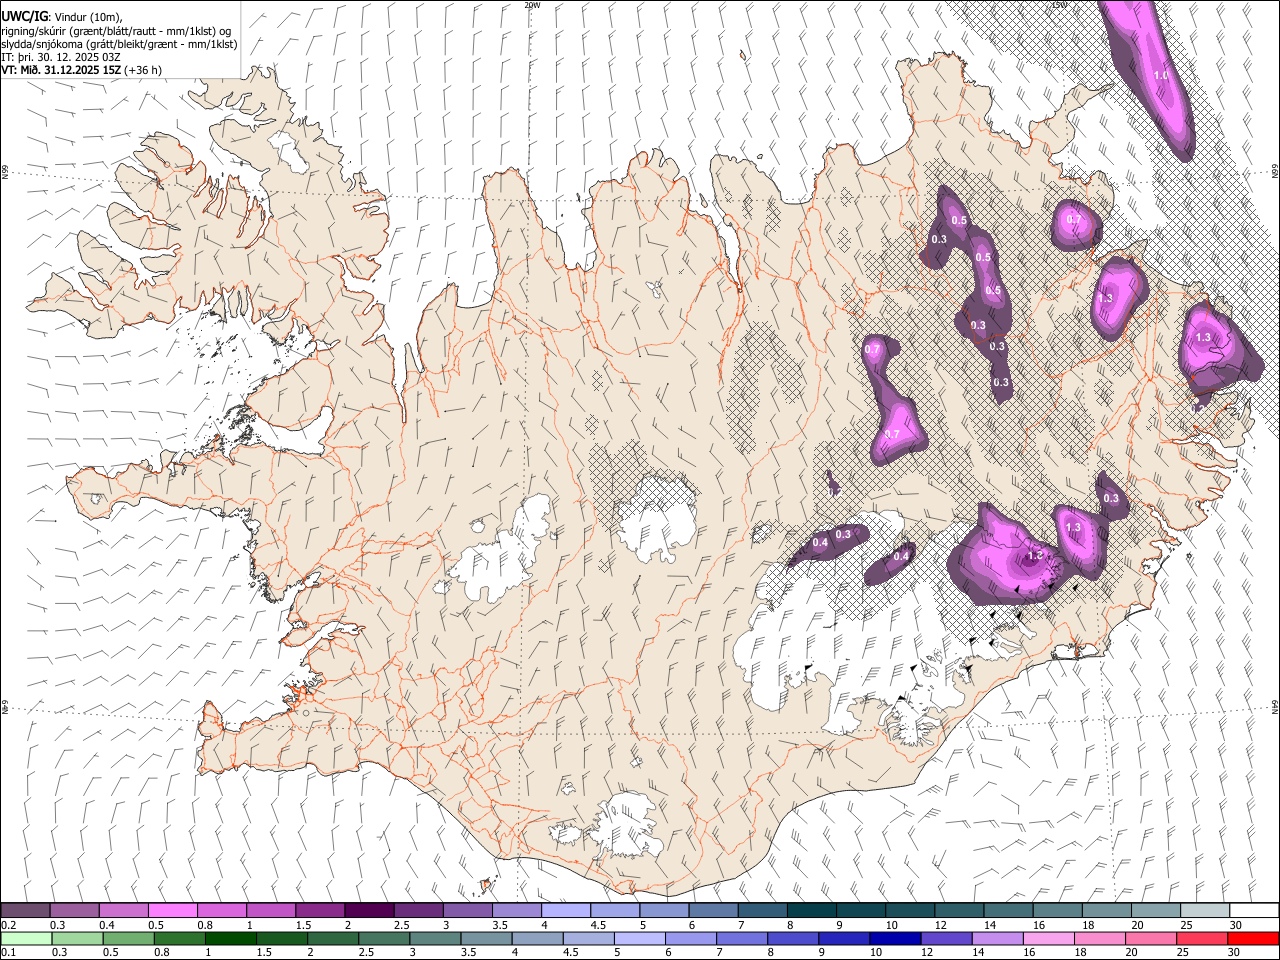Select the dusky purple 0.2–0.3 swatch on the snow legend
Viewport: 1280px width, 960px height.
25,910
